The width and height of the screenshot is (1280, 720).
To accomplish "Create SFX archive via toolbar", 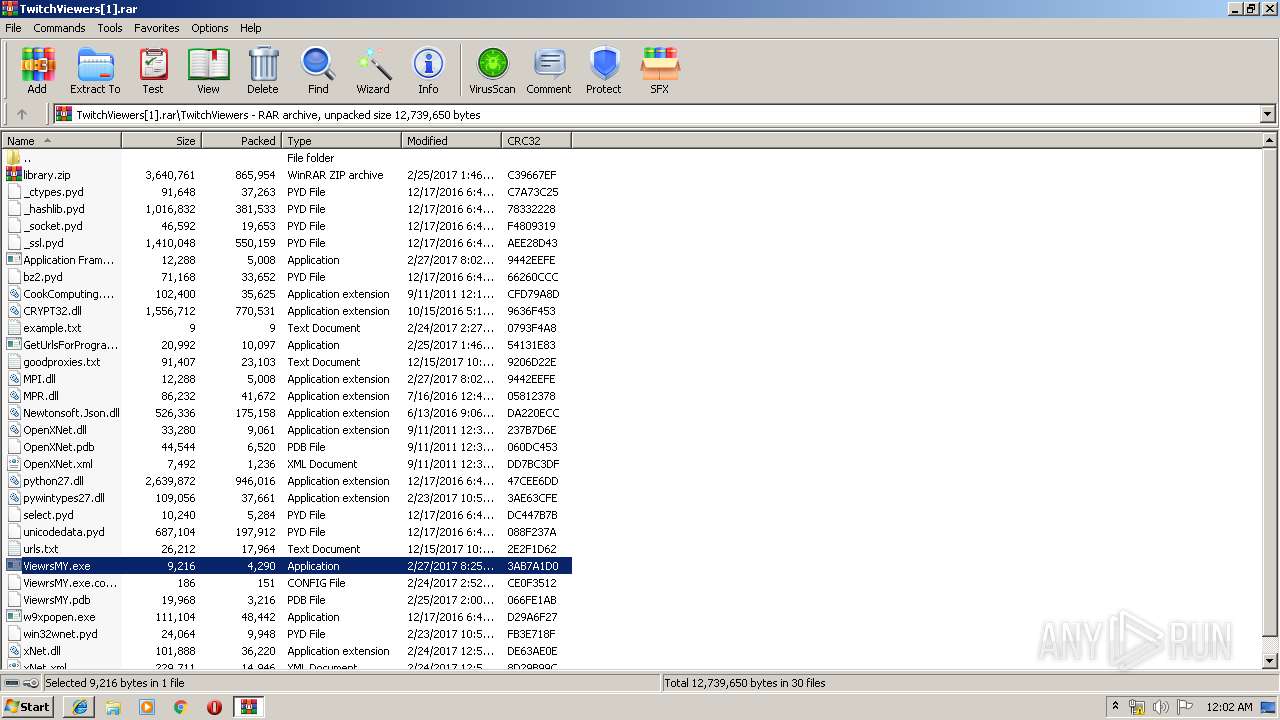I will coord(660,71).
